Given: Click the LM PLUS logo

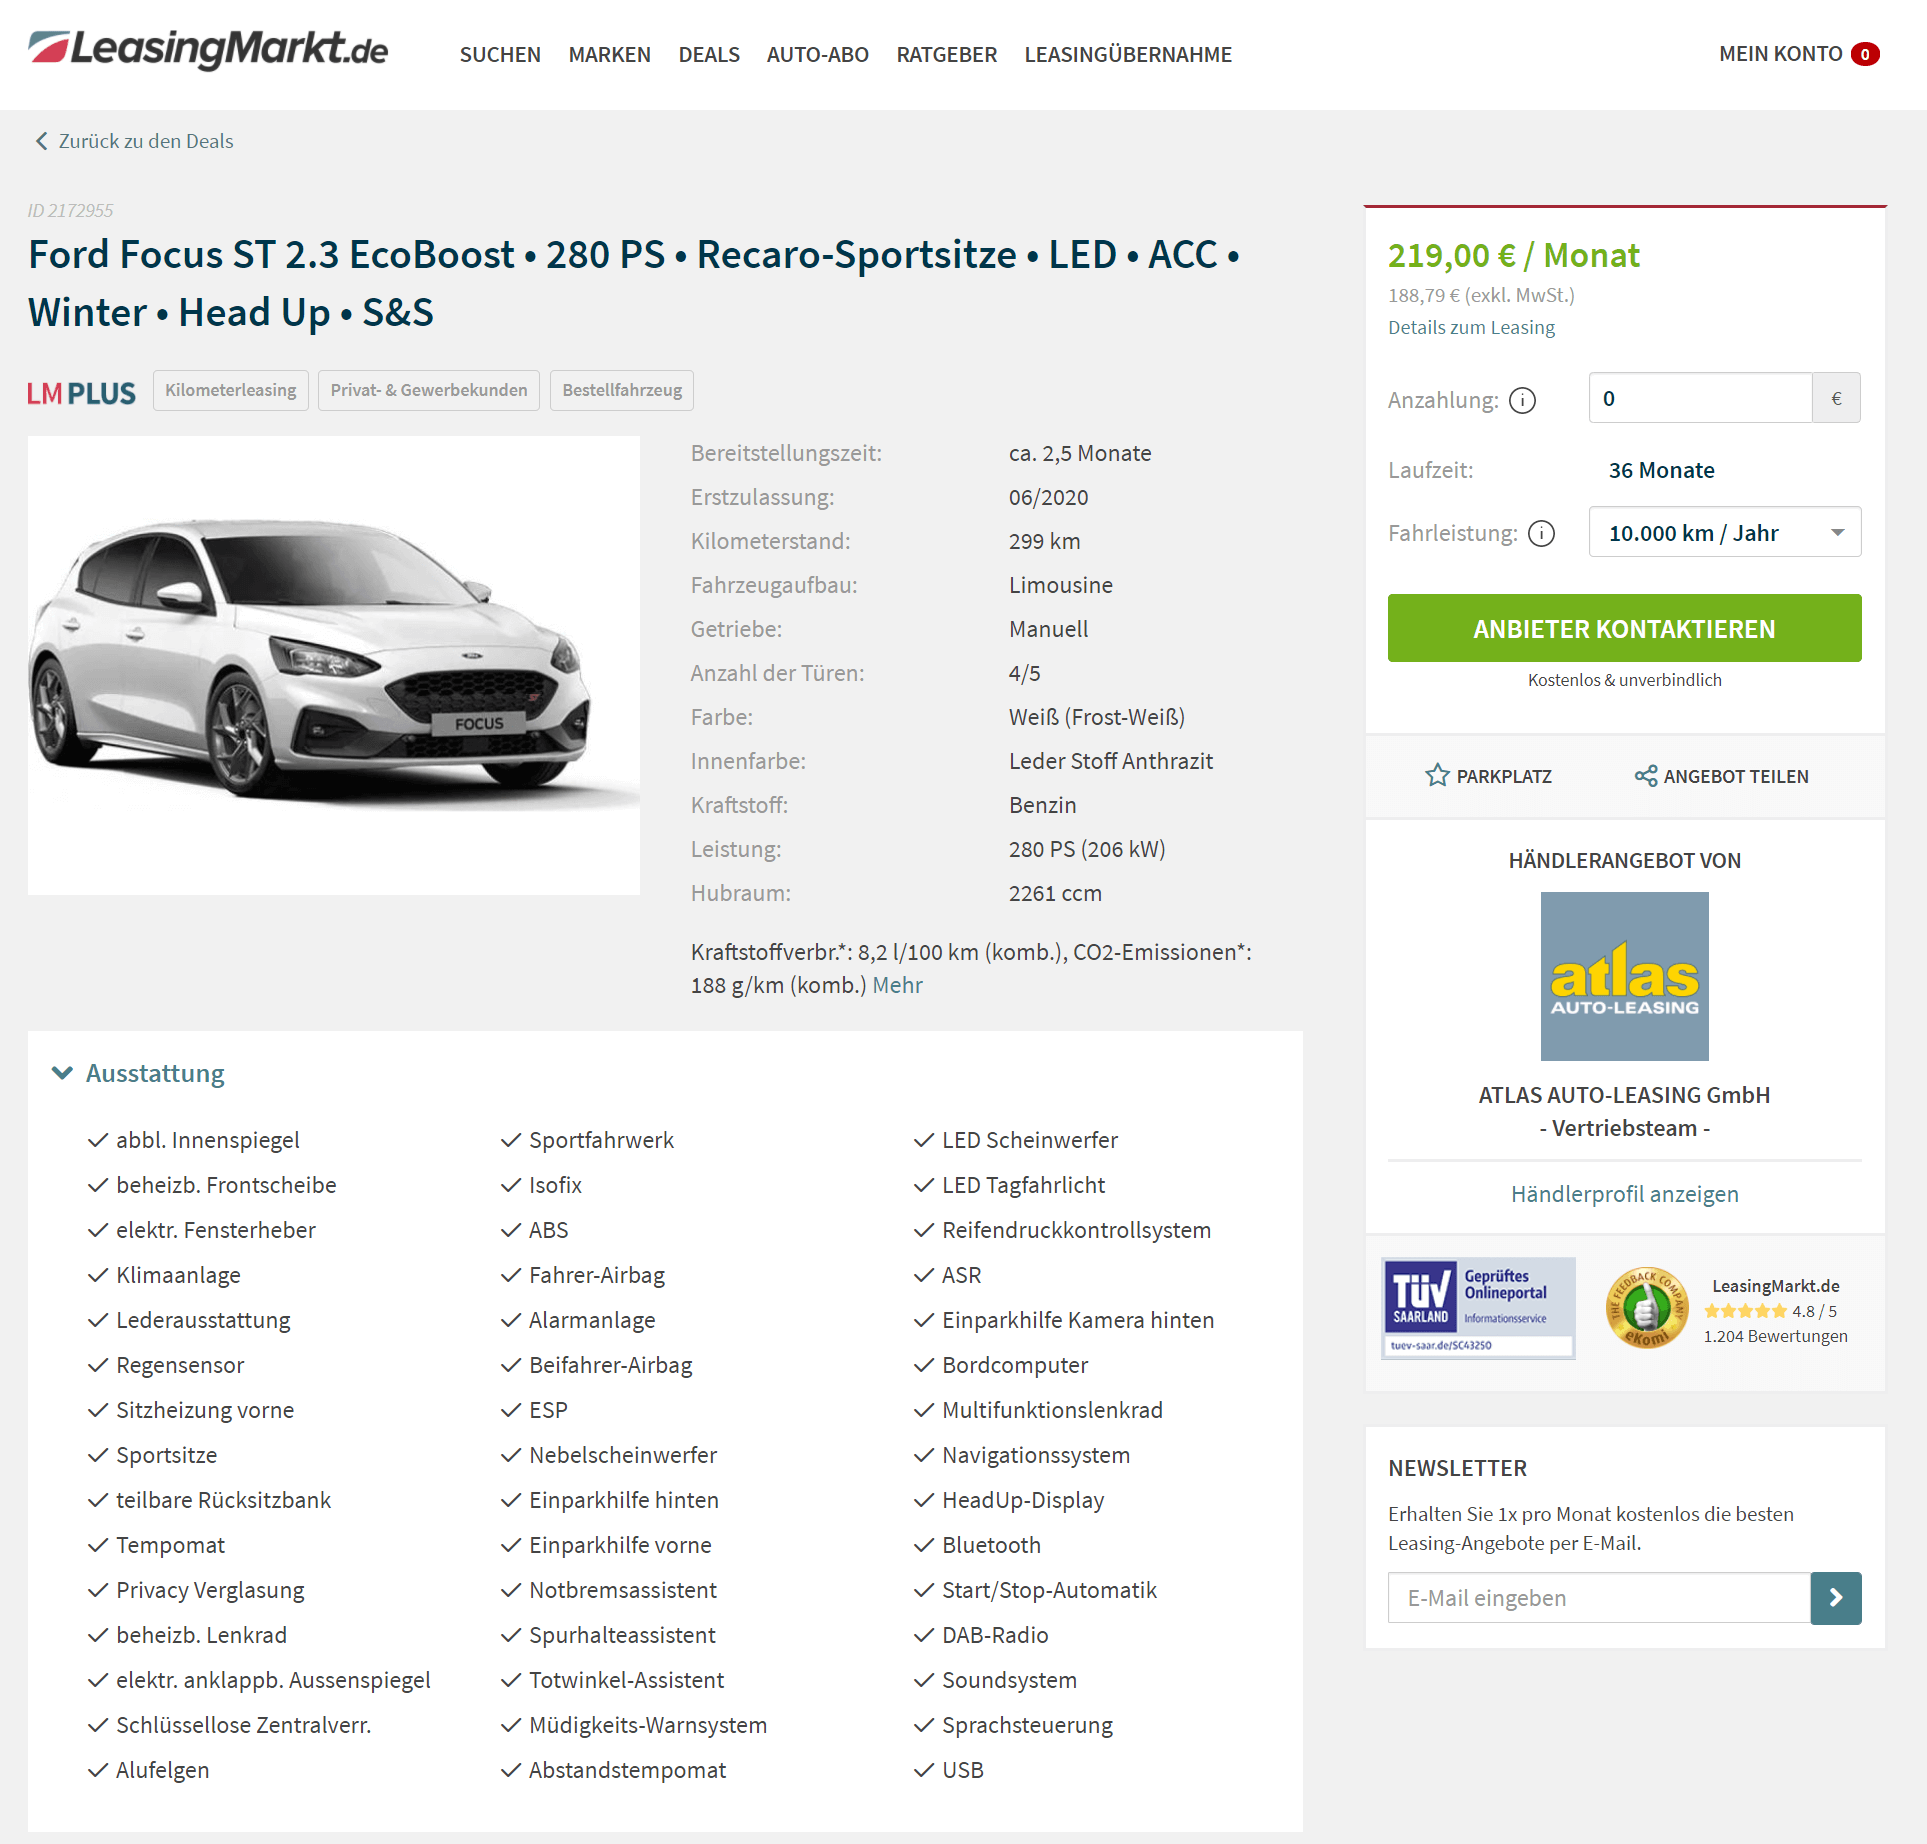Looking at the screenshot, I should click(81, 392).
